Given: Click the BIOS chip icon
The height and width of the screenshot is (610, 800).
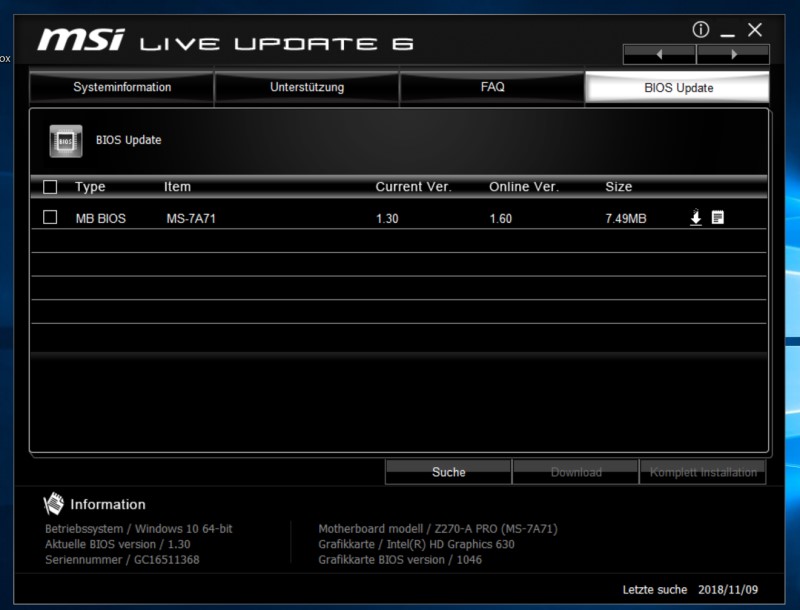Looking at the screenshot, I should 66,141.
